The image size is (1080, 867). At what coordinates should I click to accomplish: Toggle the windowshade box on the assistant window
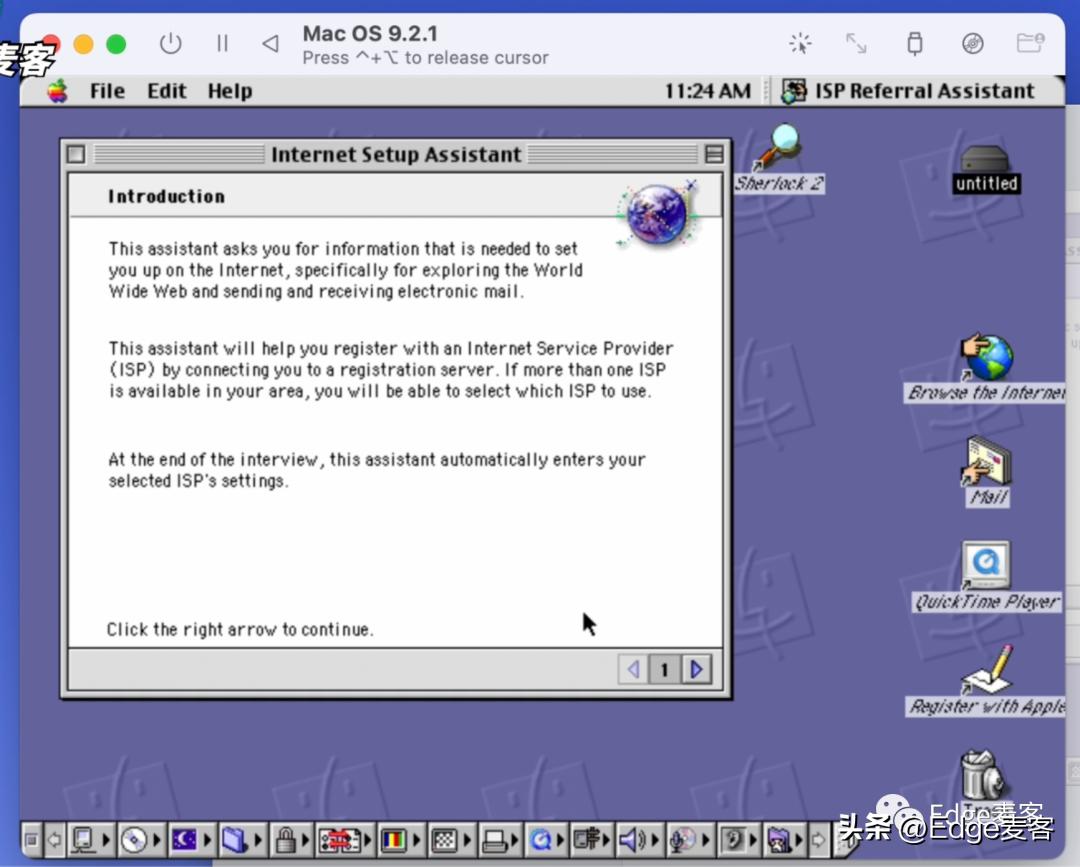tap(714, 154)
